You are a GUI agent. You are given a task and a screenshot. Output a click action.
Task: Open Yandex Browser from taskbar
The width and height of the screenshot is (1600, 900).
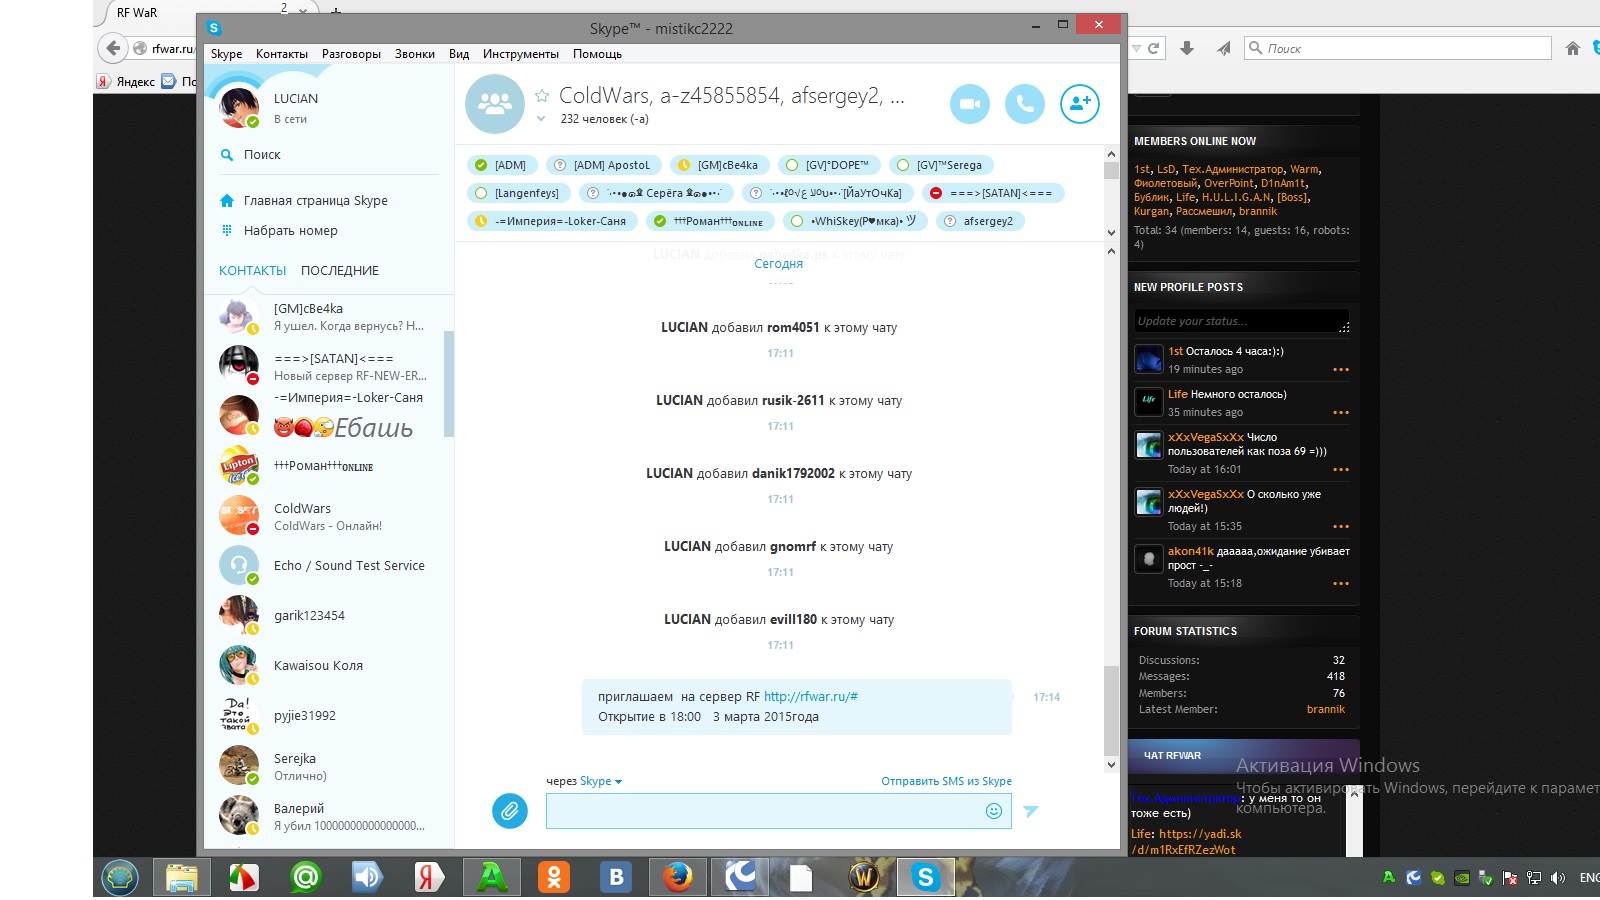[429, 878]
